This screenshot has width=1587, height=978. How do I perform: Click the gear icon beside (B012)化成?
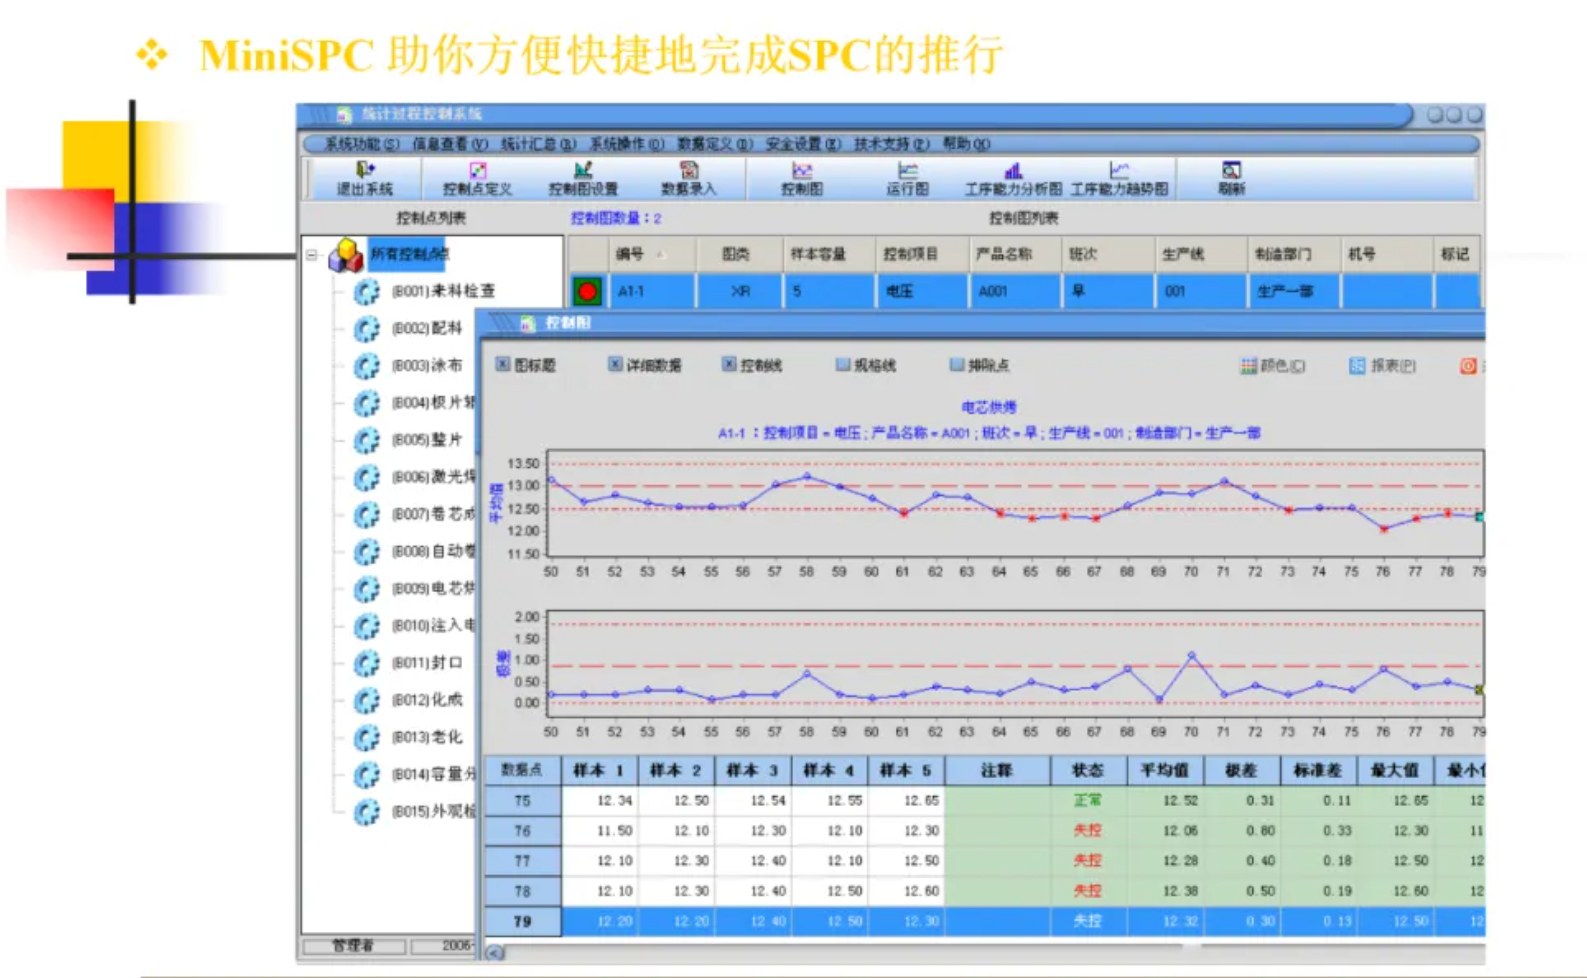[x=367, y=700]
